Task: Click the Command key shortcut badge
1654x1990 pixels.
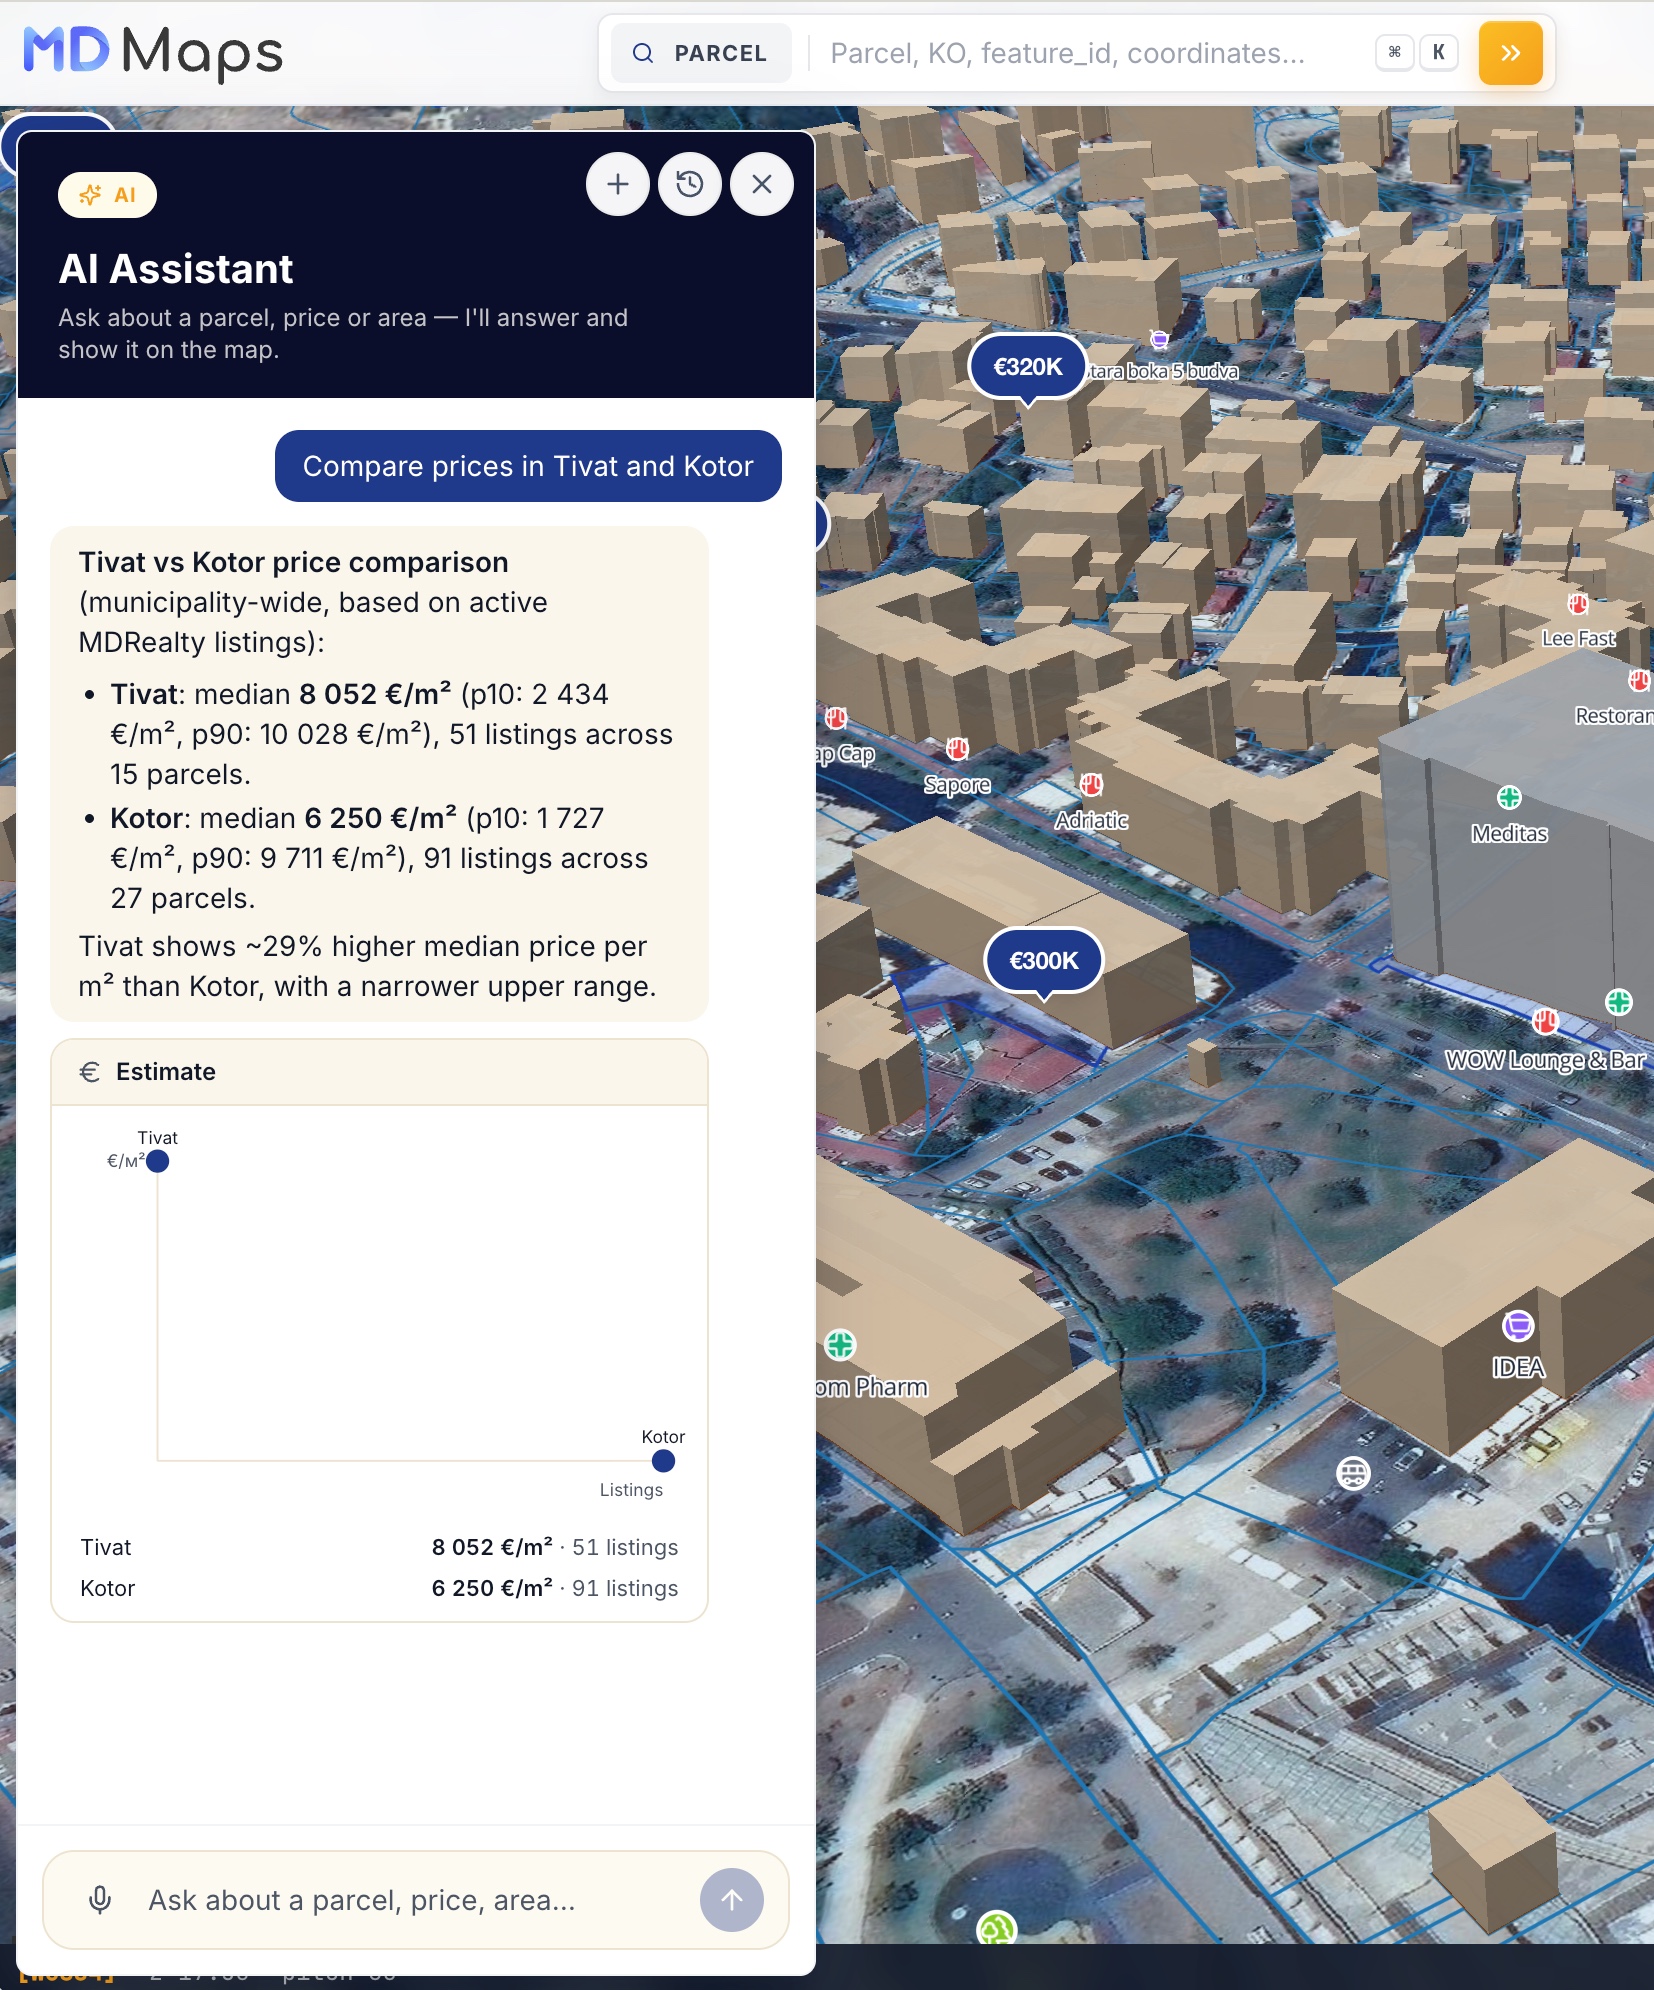Action: click(x=1394, y=53)
